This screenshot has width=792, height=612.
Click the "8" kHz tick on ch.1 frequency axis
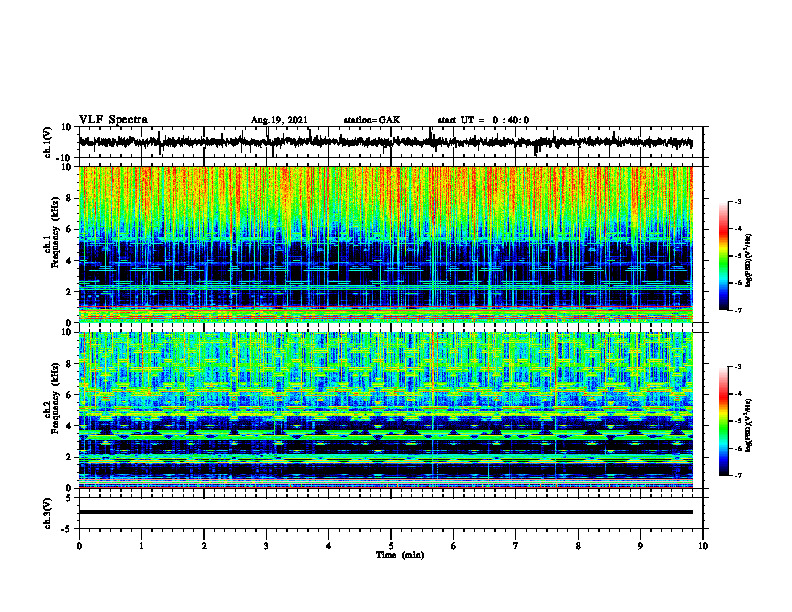69,198
